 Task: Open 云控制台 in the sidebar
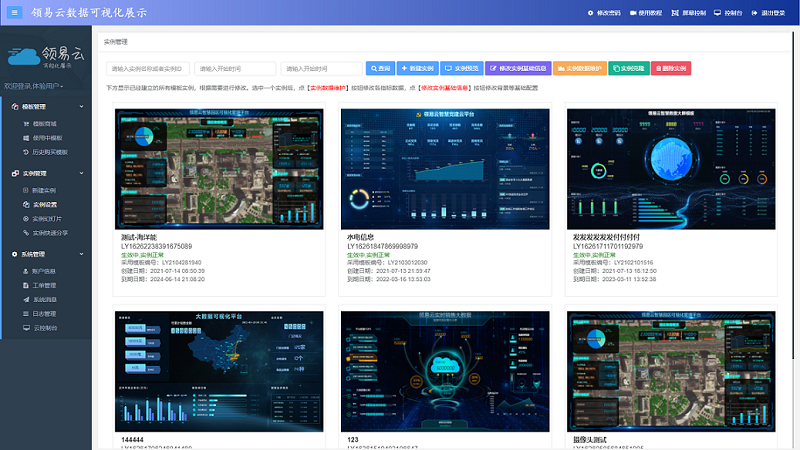coord(40,328)
